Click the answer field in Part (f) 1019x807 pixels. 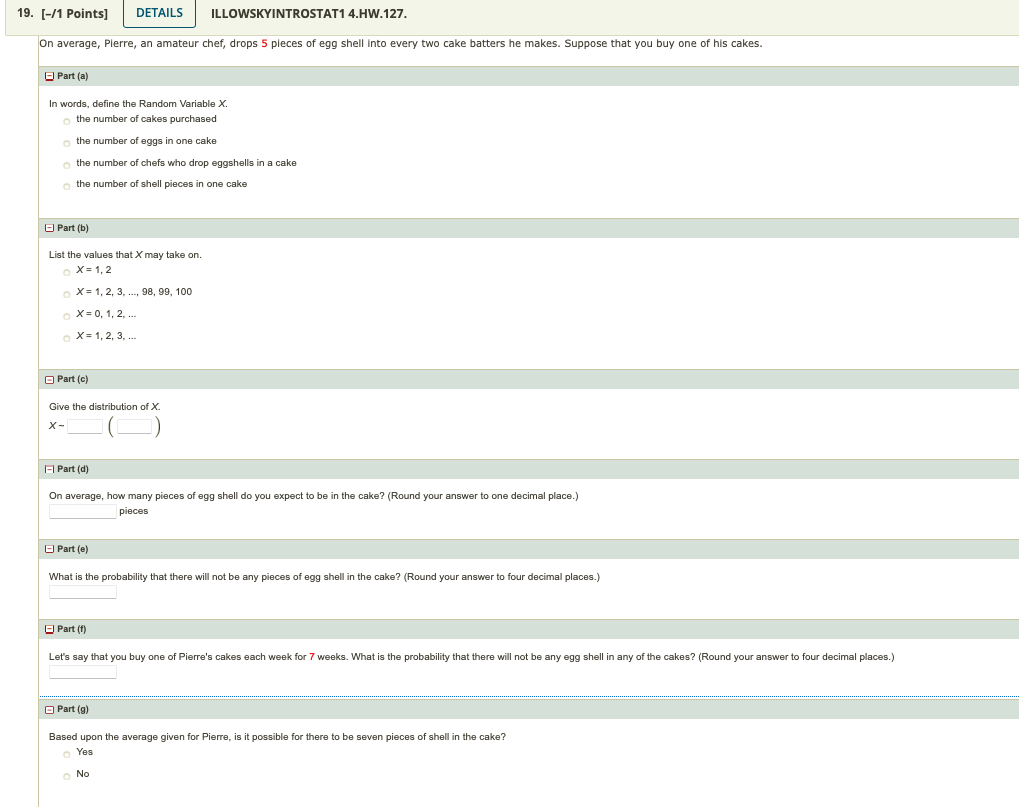83,670
